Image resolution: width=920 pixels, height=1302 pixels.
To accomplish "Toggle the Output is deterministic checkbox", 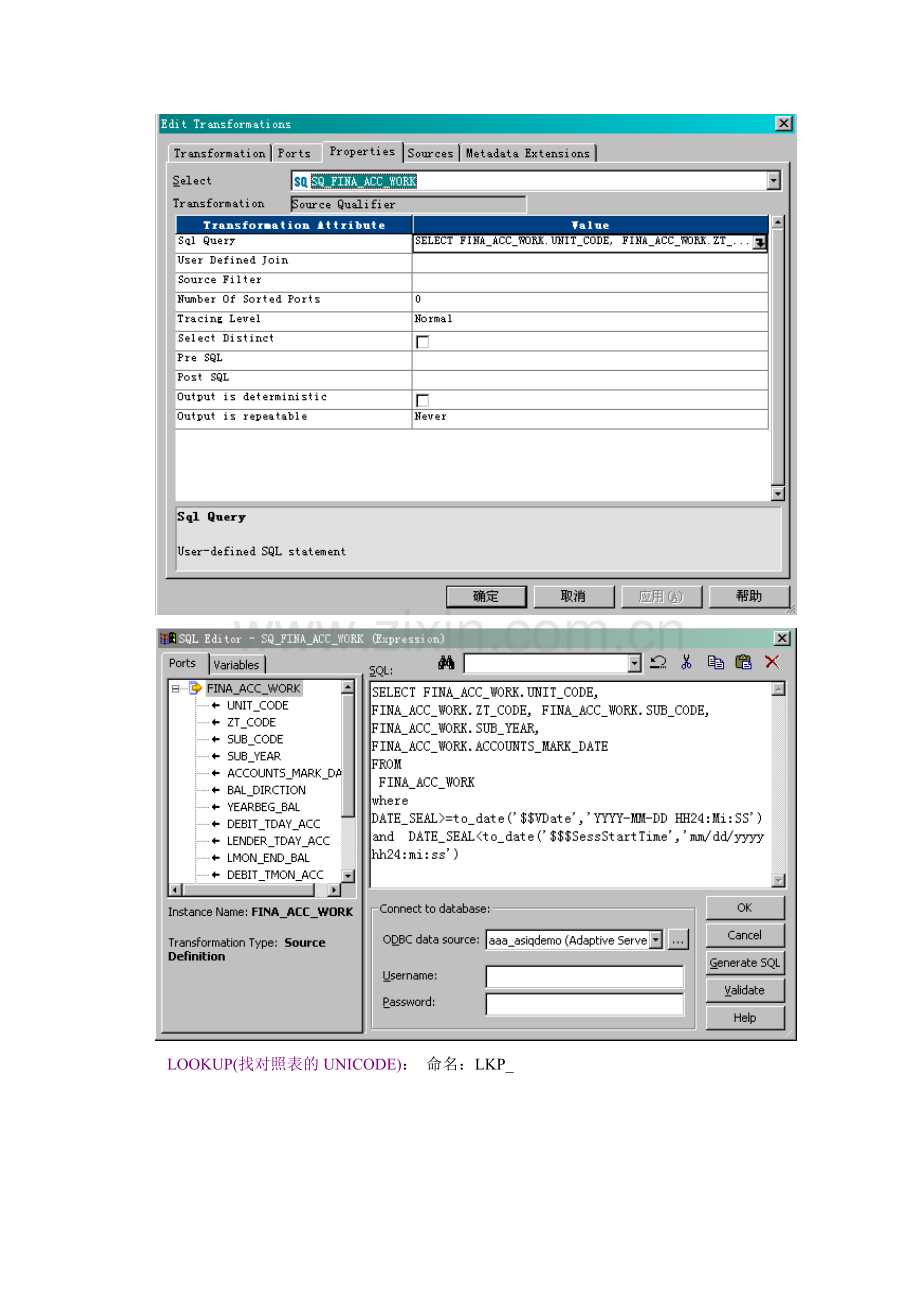I will [422, 400].
